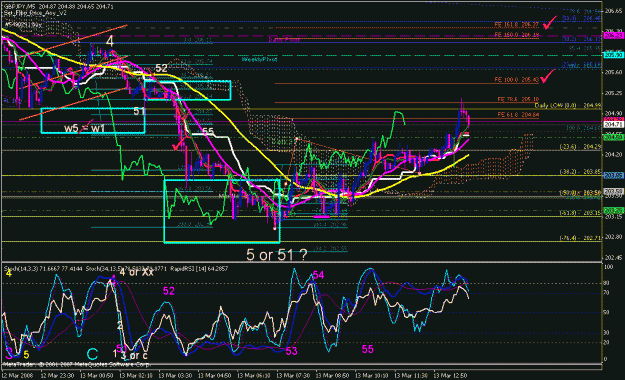Click the FE 61.8 204.64 level label

pyautogui.click(x=518, y=115)
